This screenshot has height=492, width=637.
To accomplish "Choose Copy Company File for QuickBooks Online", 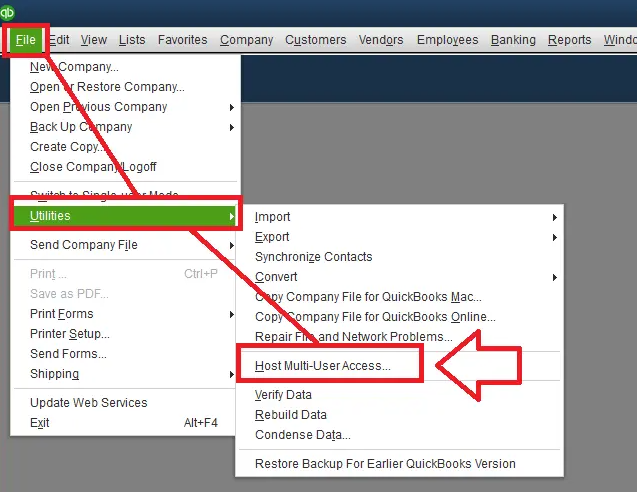I will point(400,317).
